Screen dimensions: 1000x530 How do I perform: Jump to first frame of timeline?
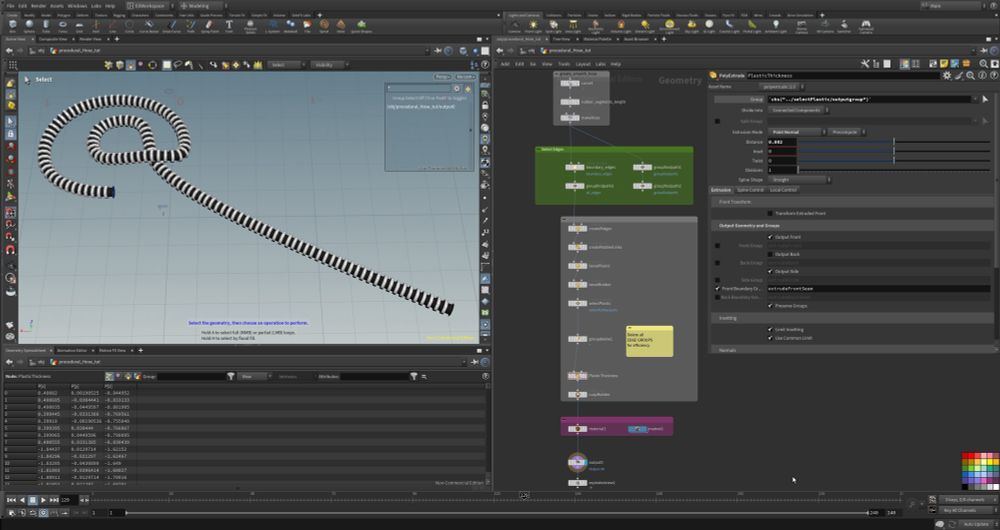pos(11,500)
